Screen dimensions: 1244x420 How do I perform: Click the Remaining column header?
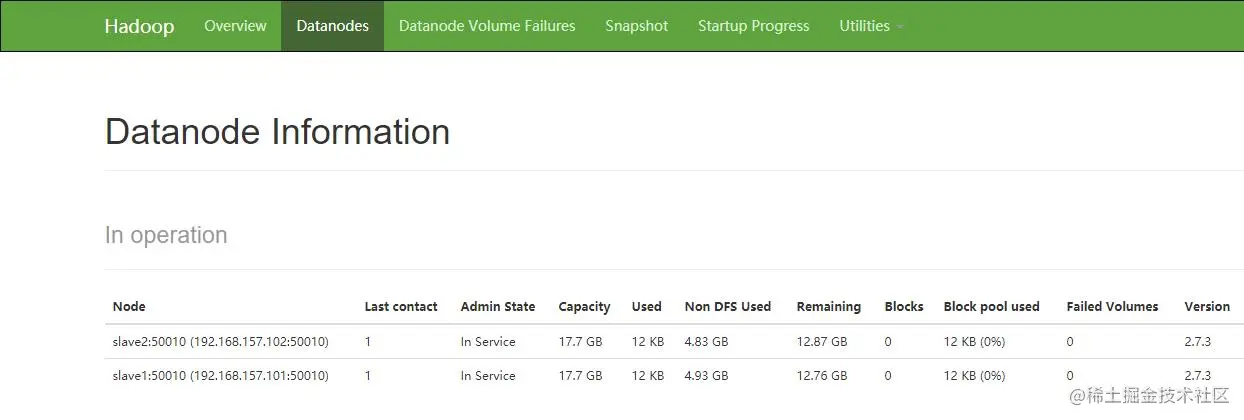point(828,307)
